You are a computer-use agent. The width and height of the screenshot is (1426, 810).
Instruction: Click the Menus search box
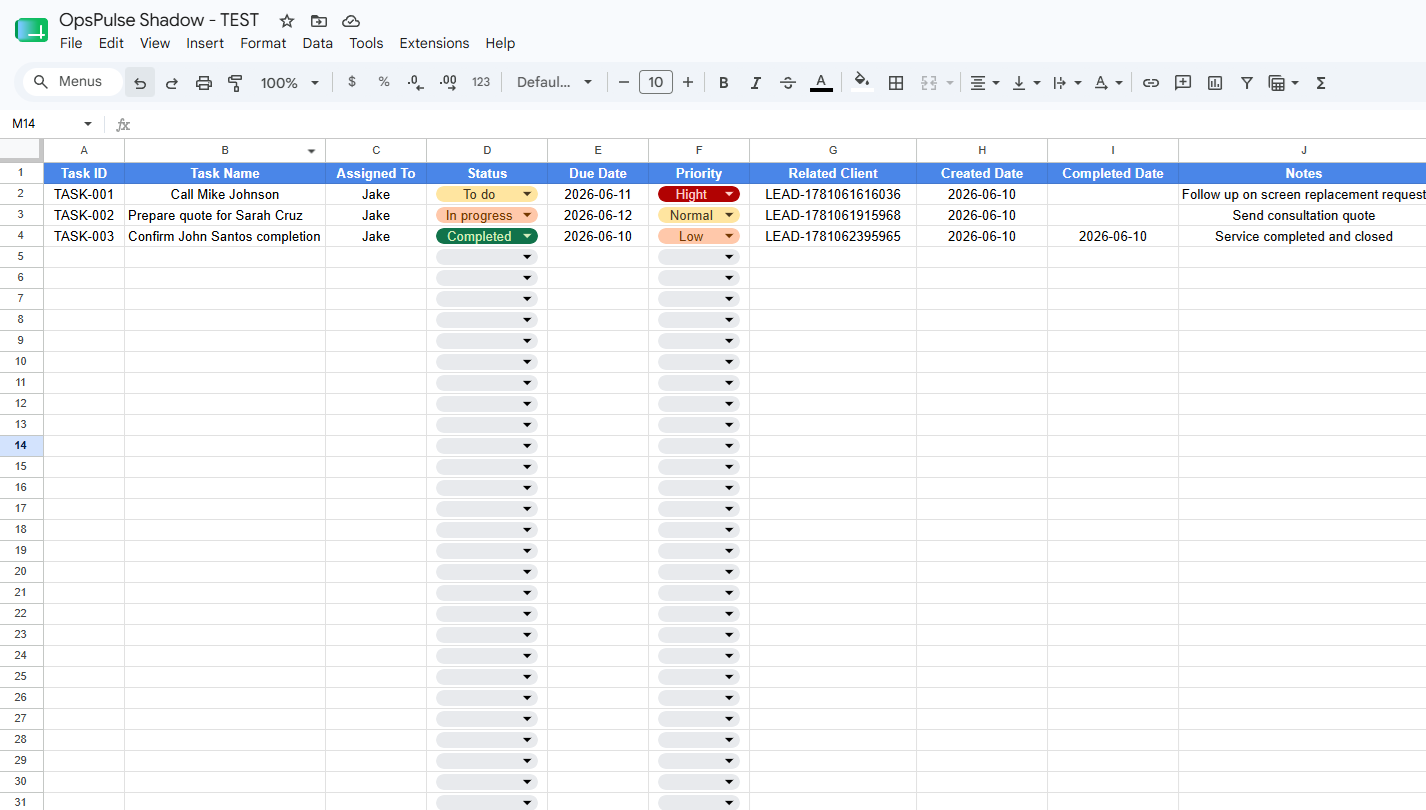tap(72, 82)
